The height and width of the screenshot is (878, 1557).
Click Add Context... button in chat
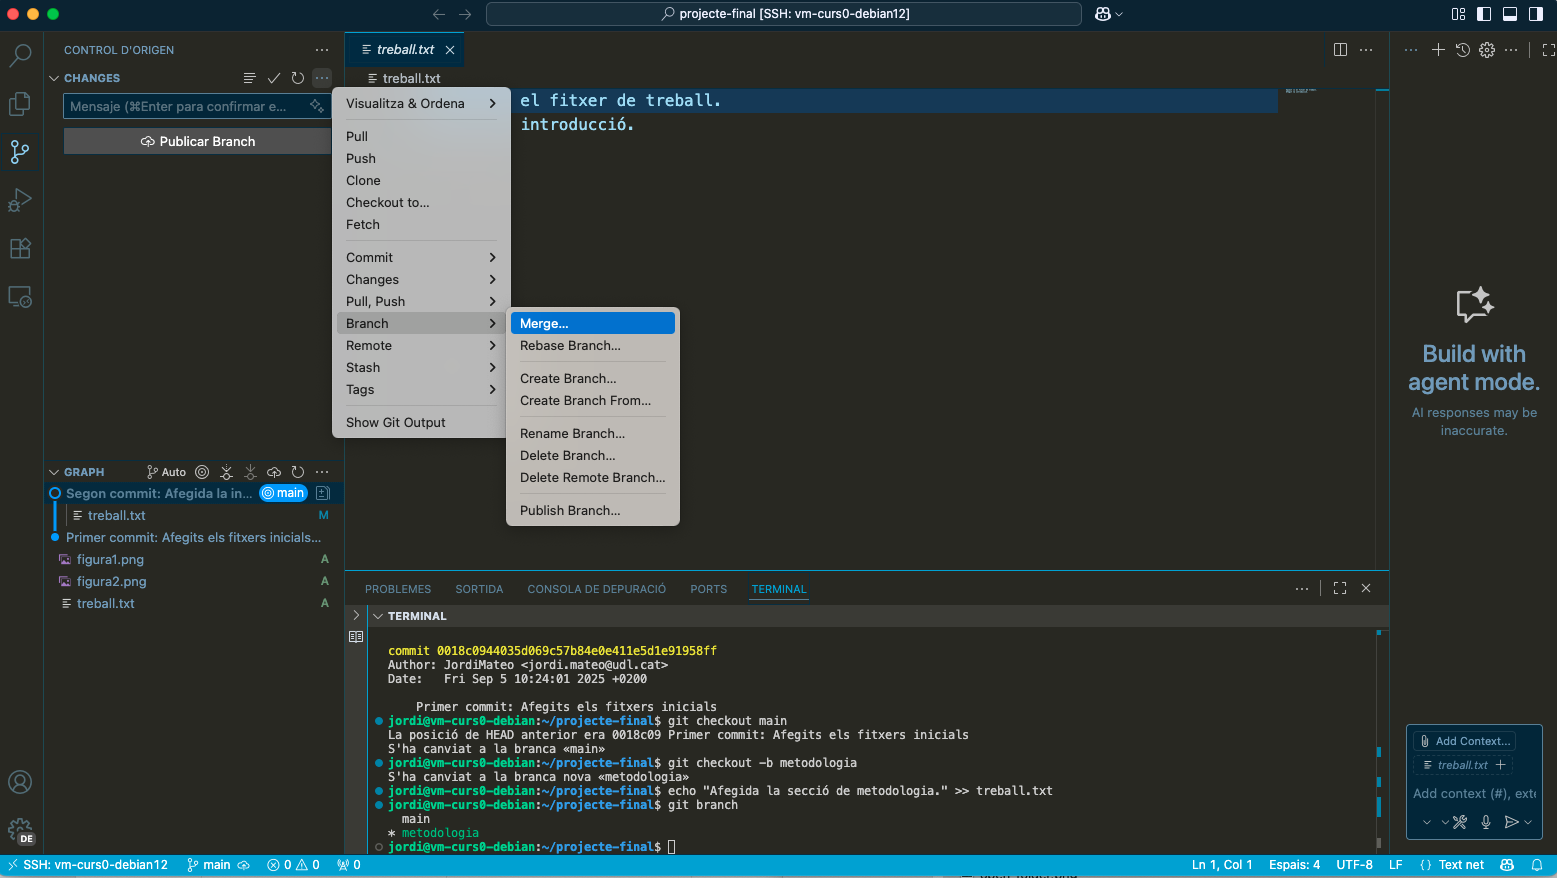(1465, 741)
